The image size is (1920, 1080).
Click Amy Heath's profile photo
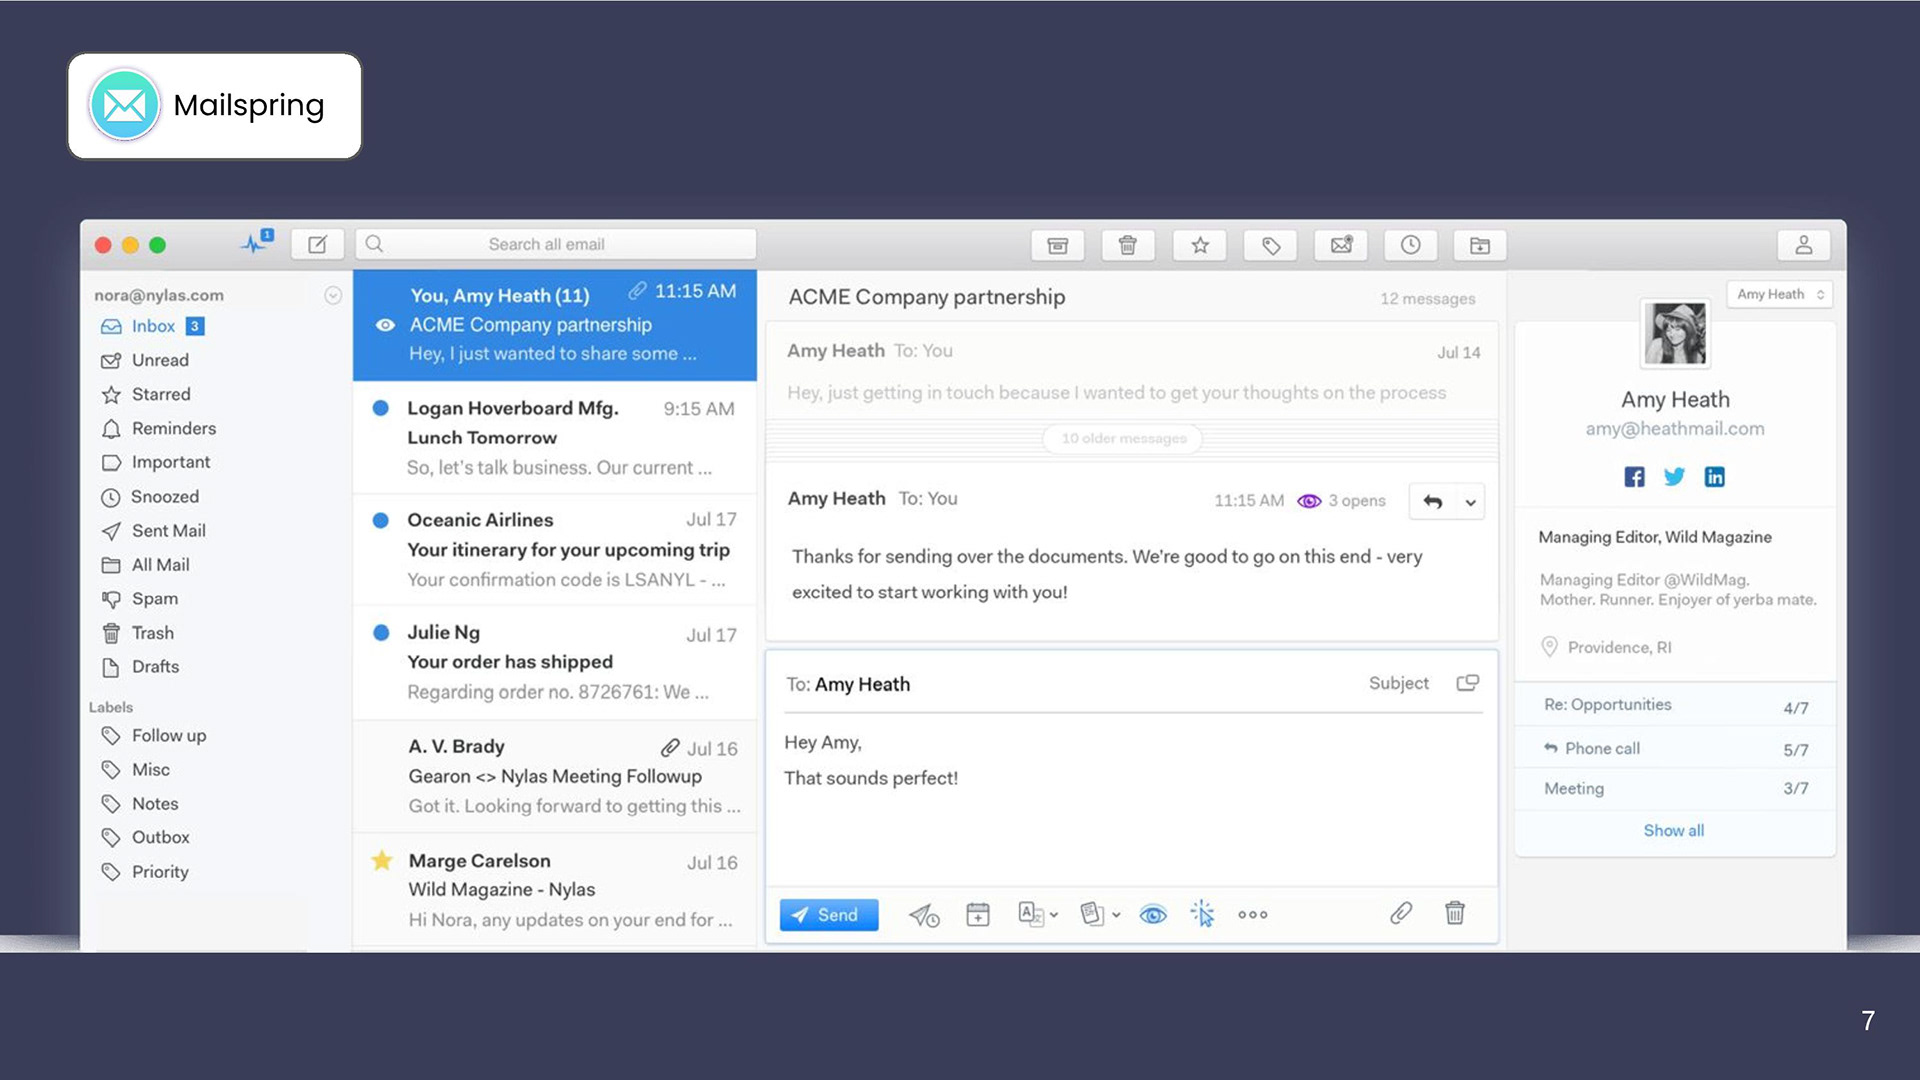1675,333
